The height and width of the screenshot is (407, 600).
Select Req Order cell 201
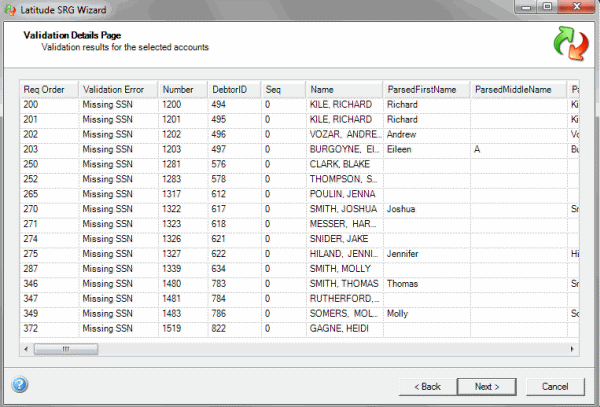pos(49,120)
